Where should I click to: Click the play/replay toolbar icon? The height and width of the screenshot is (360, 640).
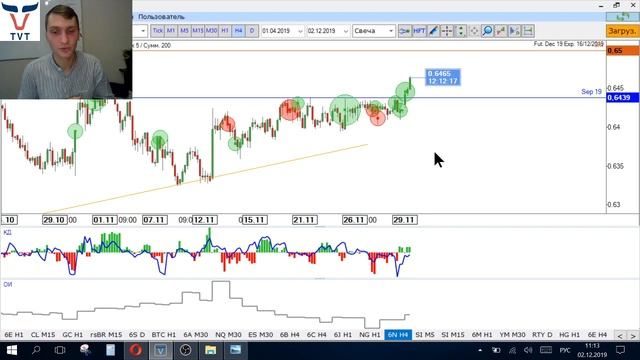[x=514, y=31]
